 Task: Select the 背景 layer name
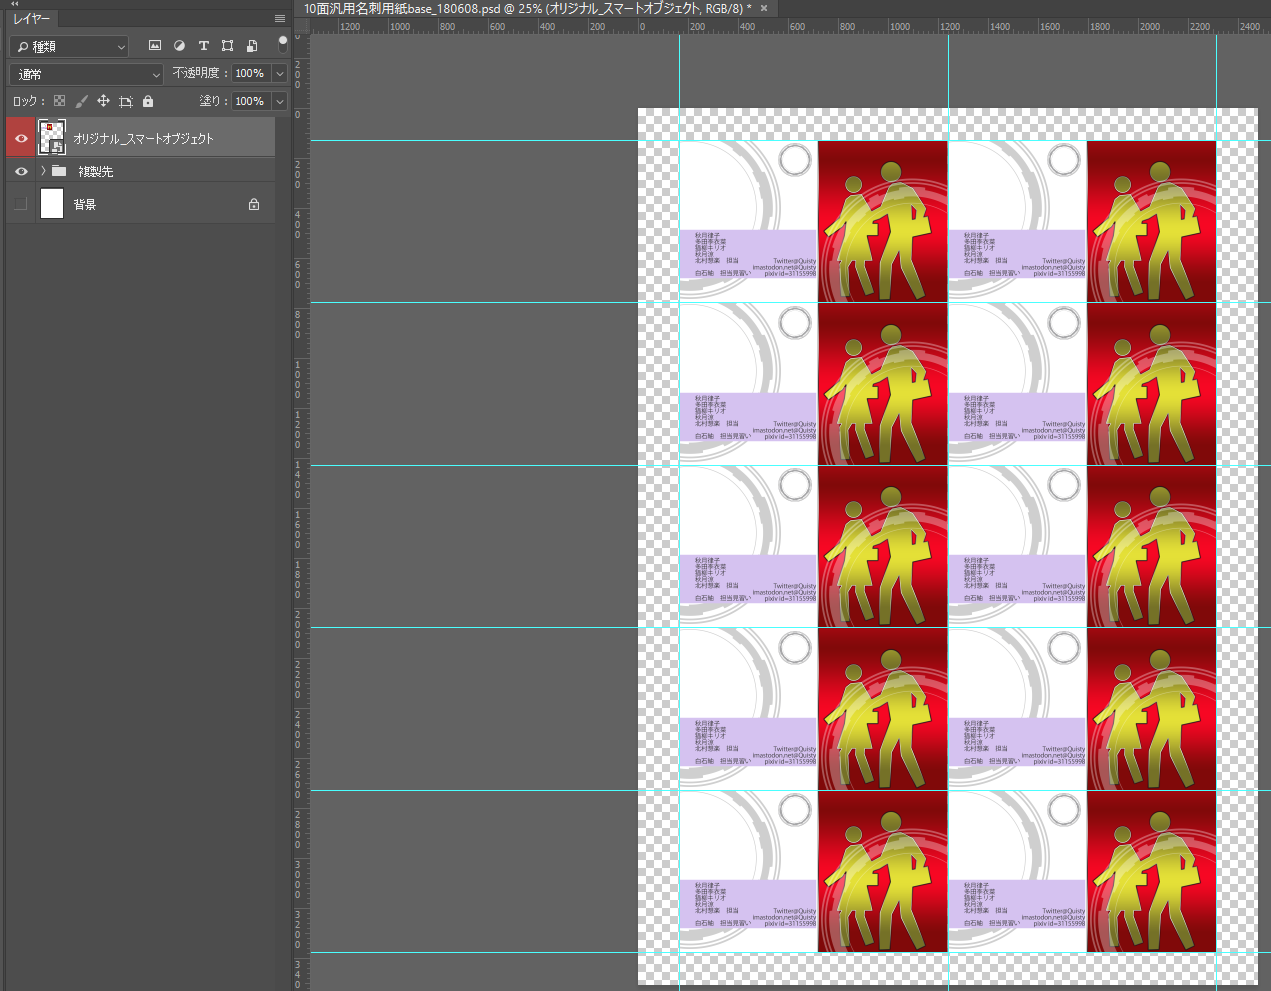tap(85, 204)
